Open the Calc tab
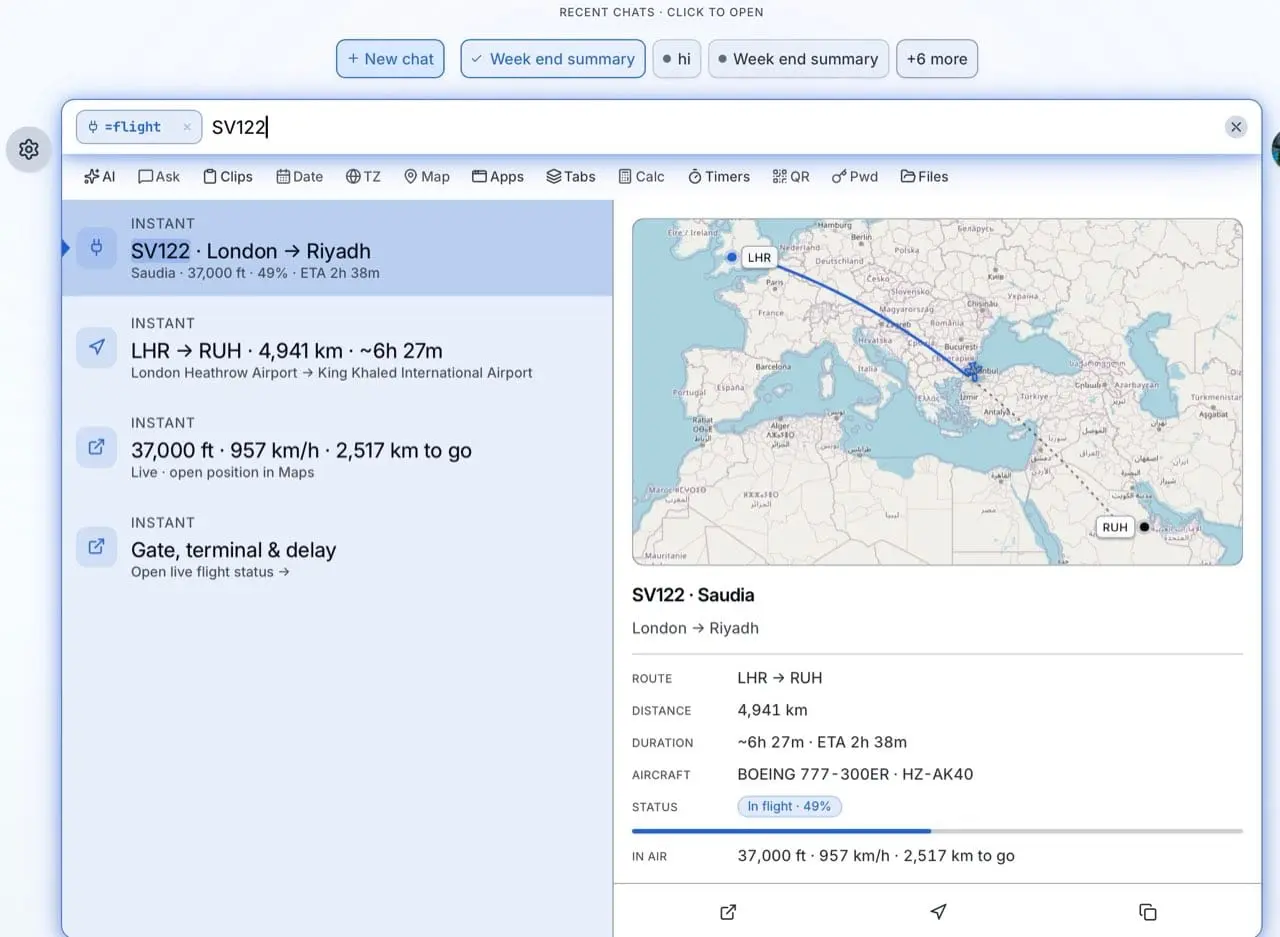Image resolution: width=1280 pixels, height=937 pixels. coord(641,176)
